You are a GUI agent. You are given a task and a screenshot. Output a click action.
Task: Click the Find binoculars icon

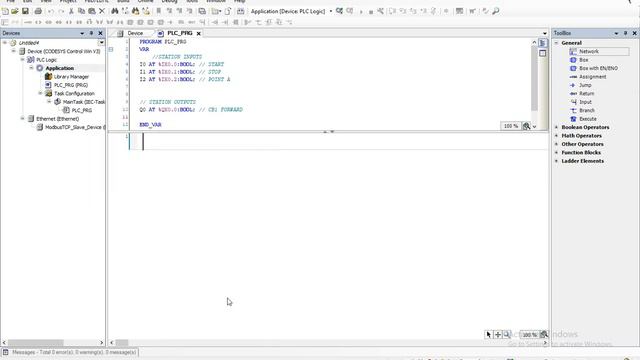tap(115, 11)
